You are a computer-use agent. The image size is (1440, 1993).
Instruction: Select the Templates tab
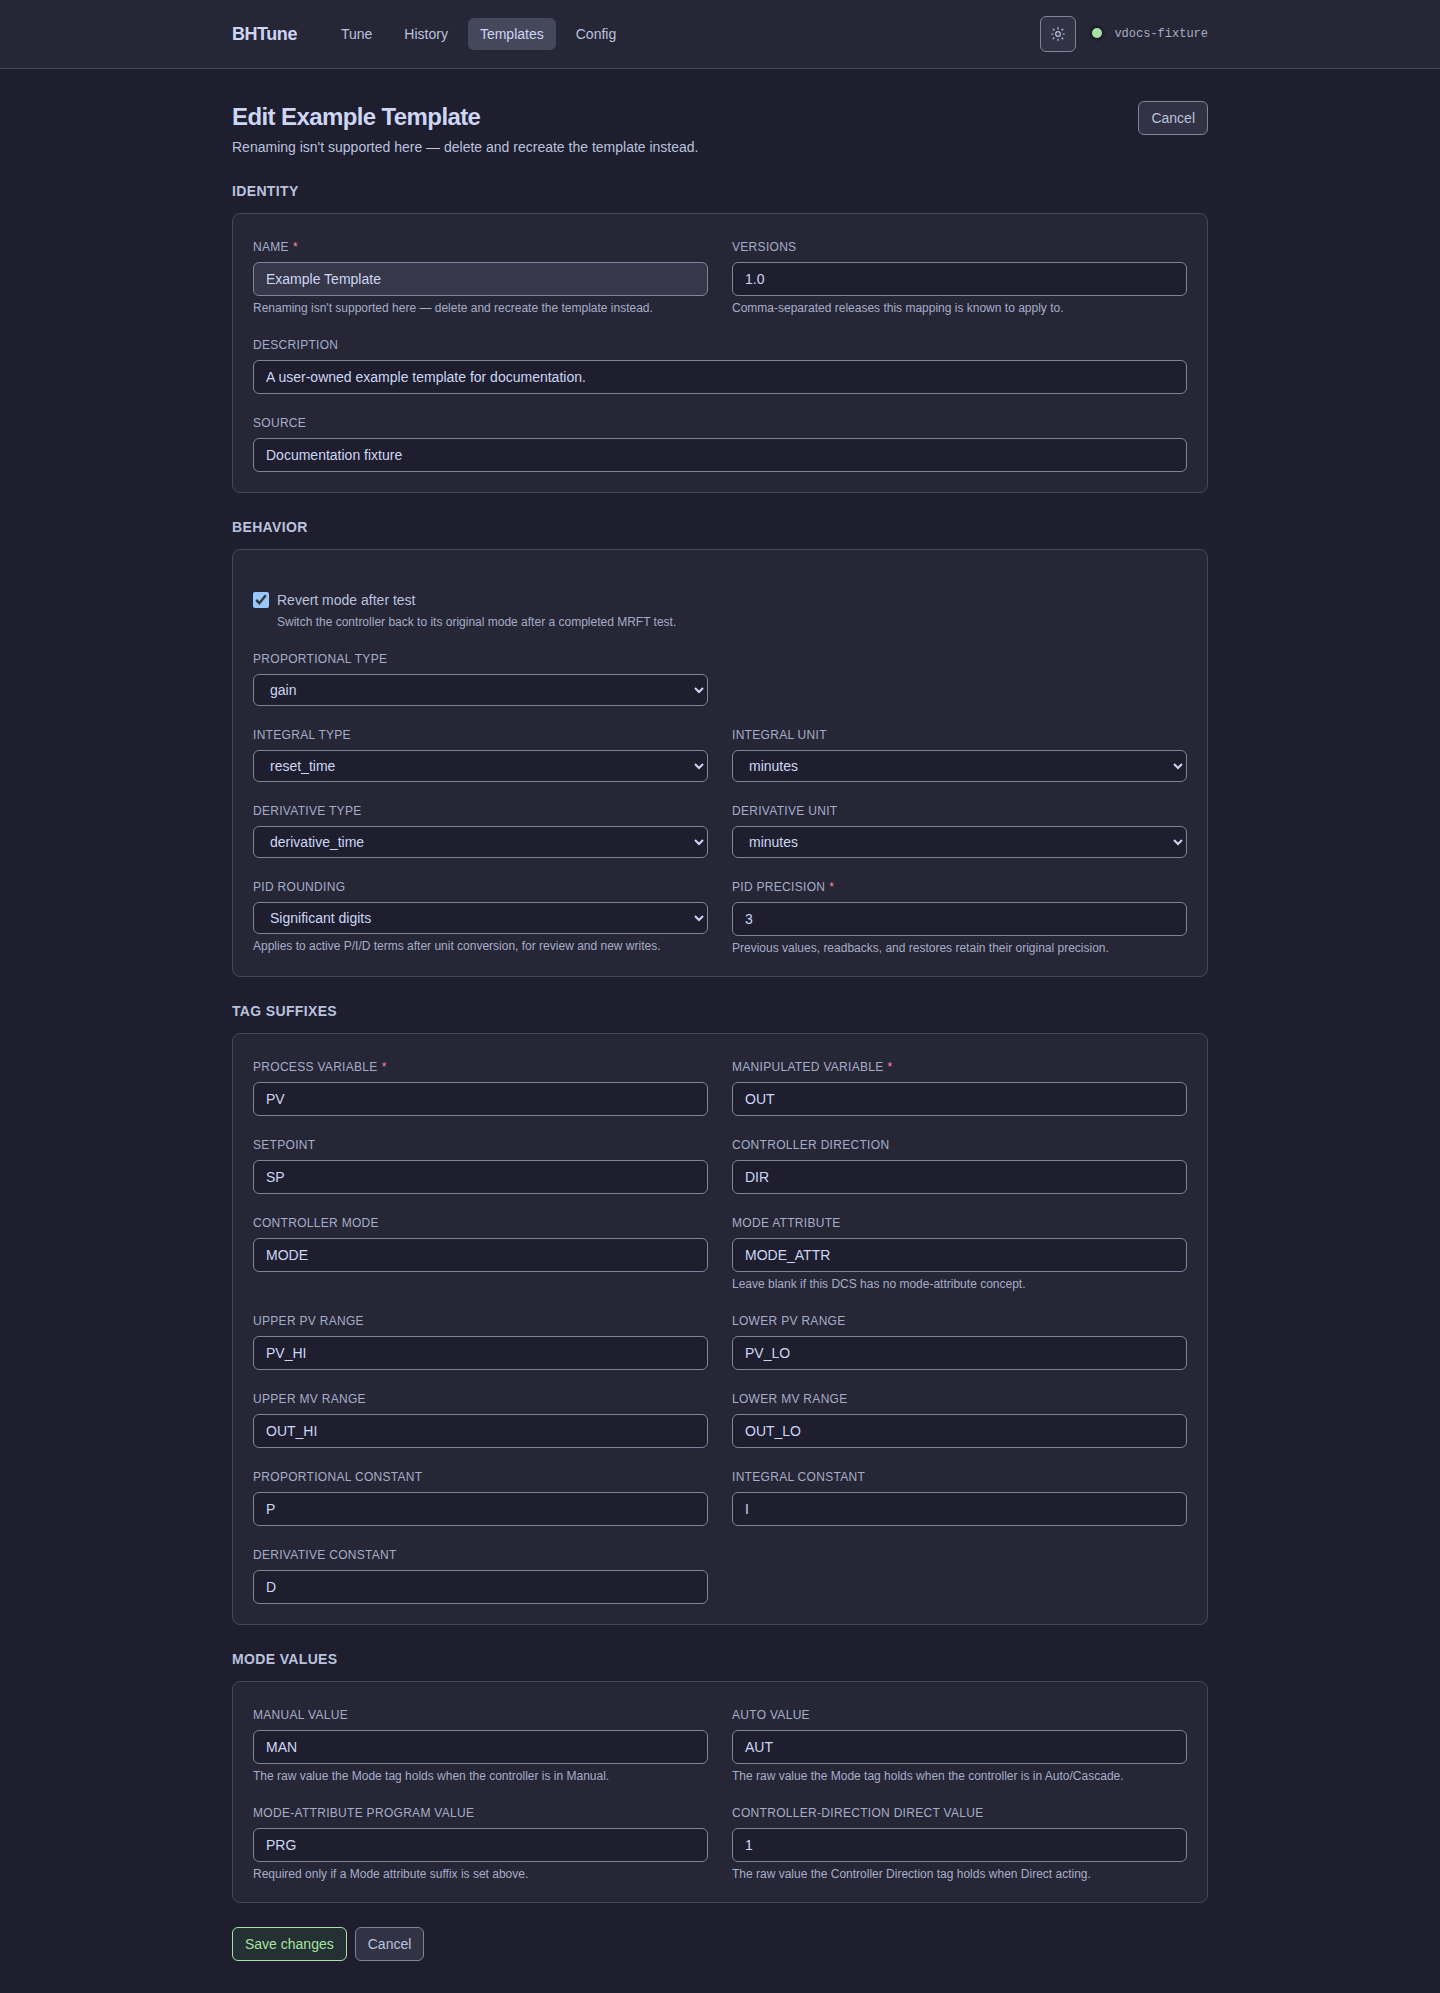pyautogui.click(x=512, y=34)
